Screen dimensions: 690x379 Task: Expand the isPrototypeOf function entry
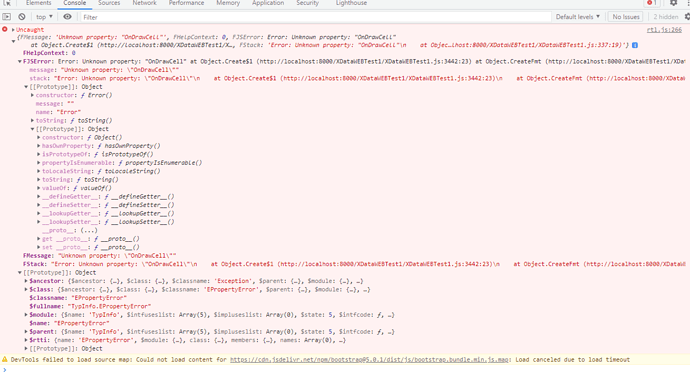39,154
